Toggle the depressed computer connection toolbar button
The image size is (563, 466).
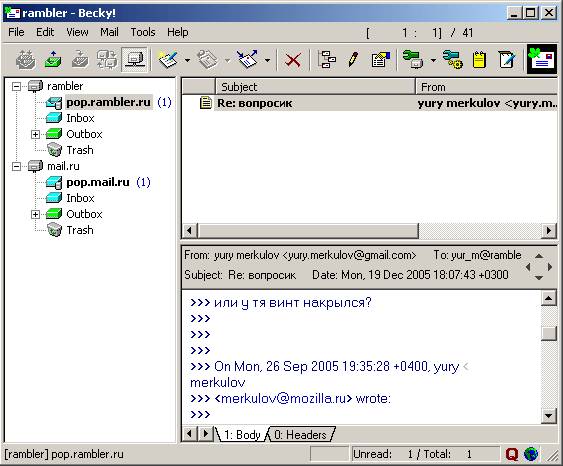click(134, 60)
